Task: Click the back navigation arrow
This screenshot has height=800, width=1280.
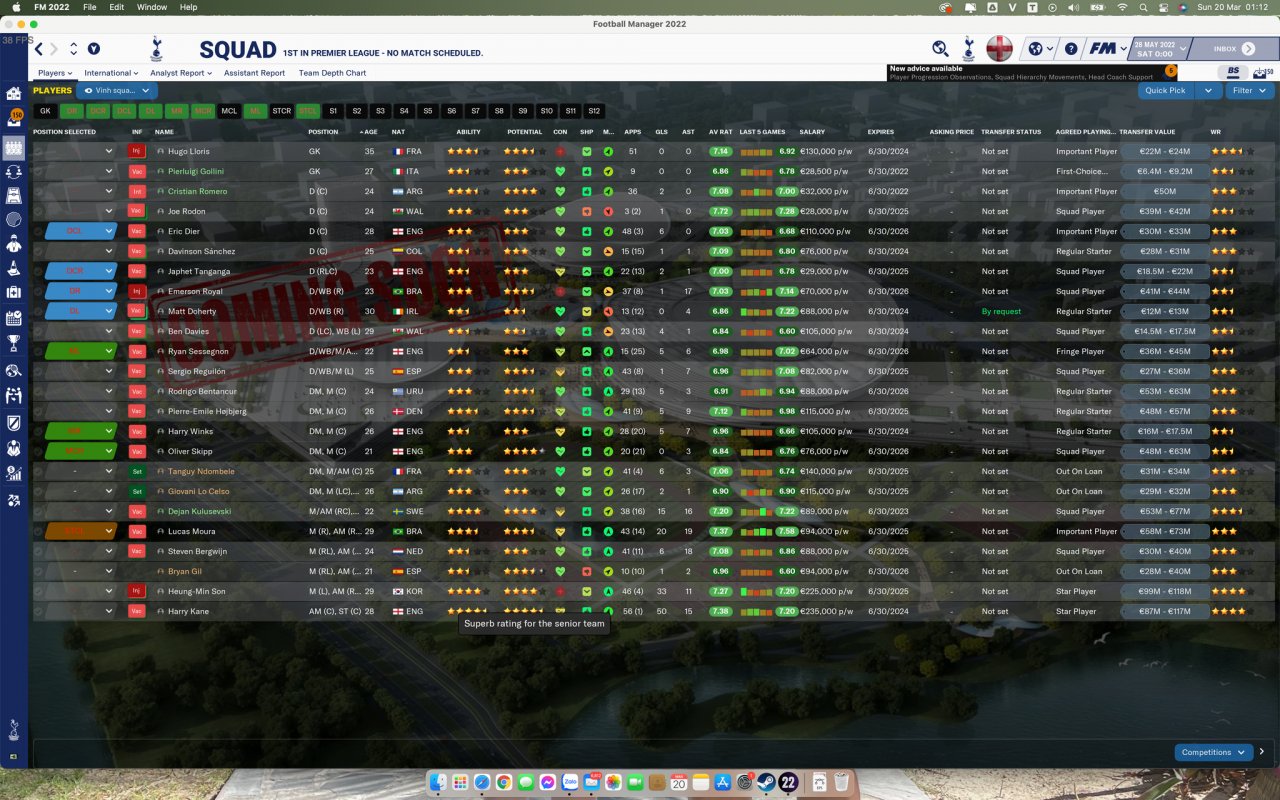Action: click(39, 49)
